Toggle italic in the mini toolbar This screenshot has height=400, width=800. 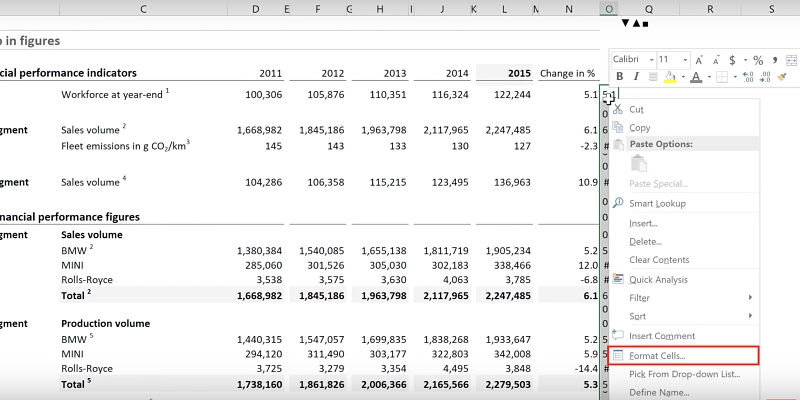[x=635, y=77]
